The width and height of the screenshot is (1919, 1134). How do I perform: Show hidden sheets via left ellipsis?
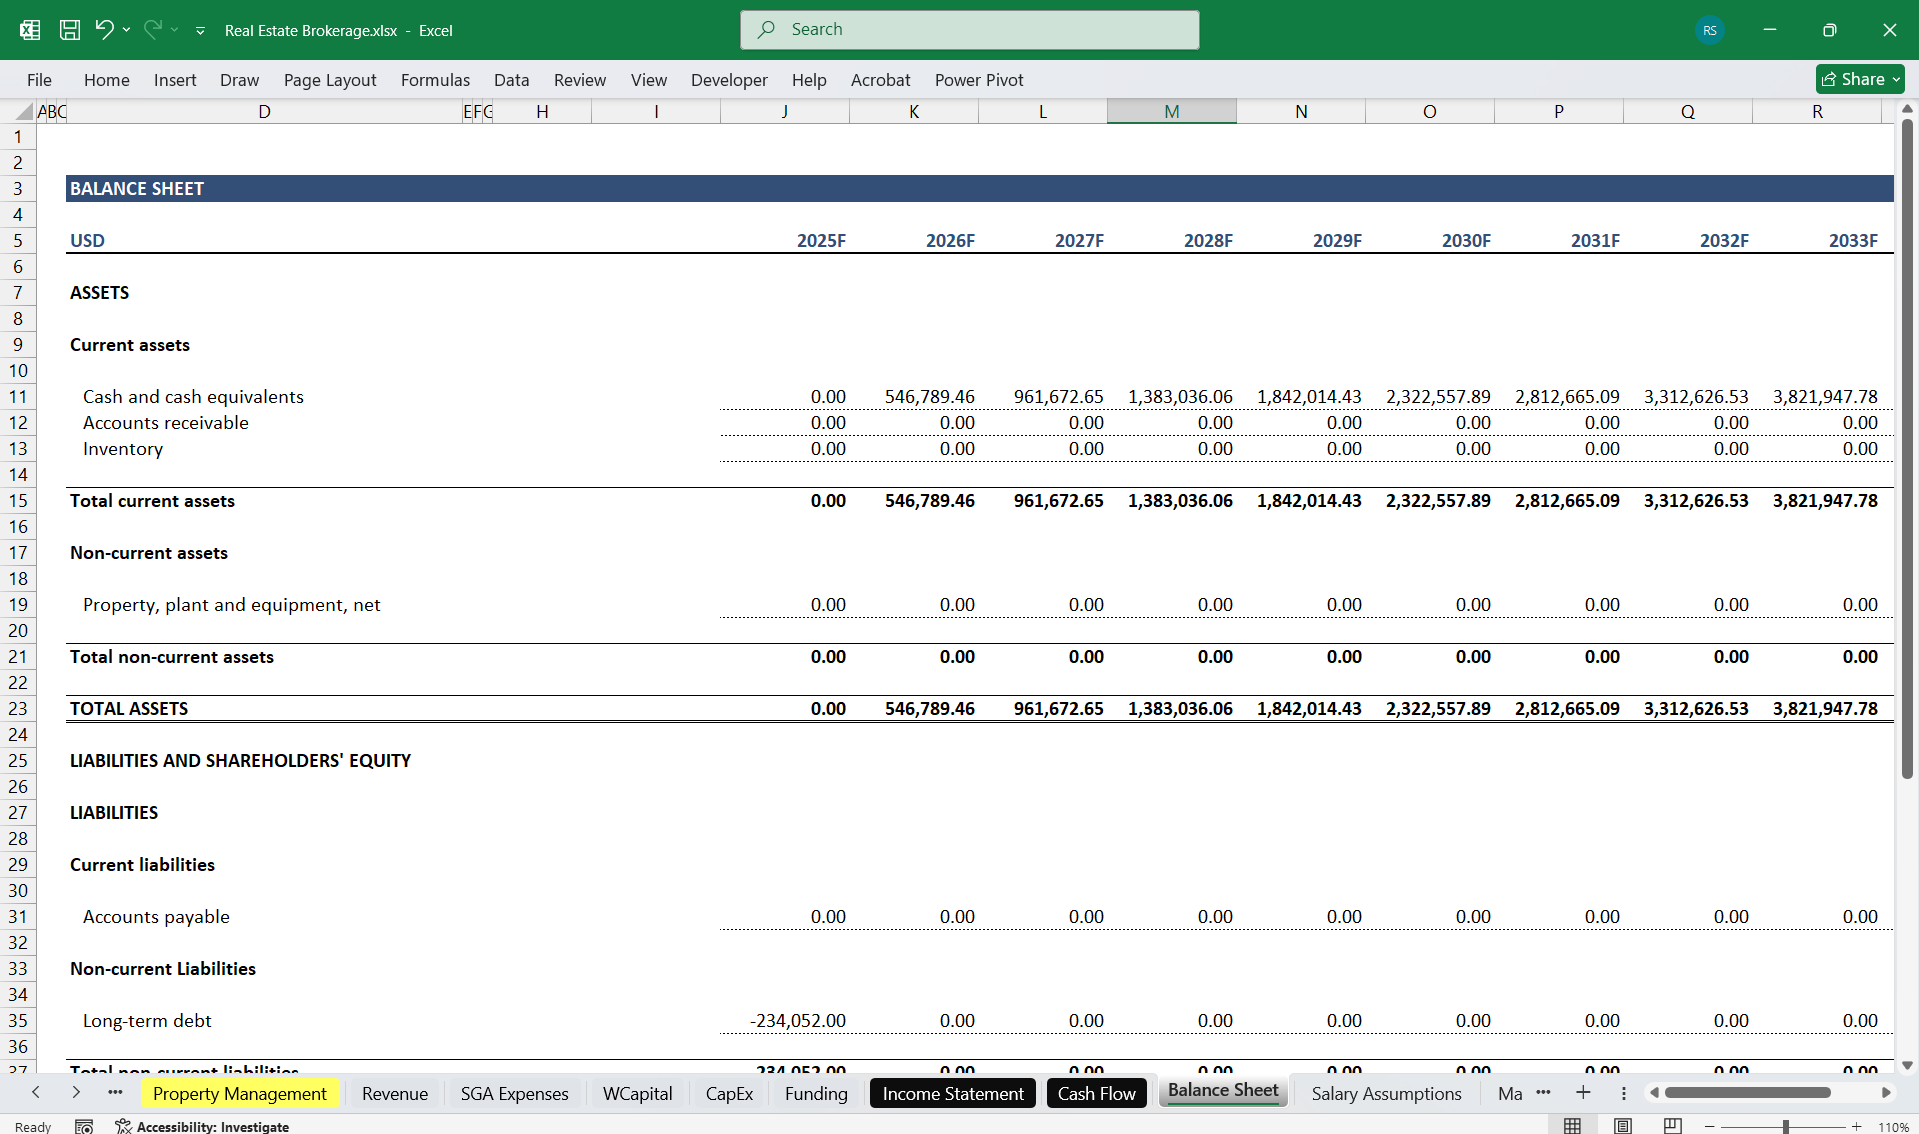tap(115, 1093)
